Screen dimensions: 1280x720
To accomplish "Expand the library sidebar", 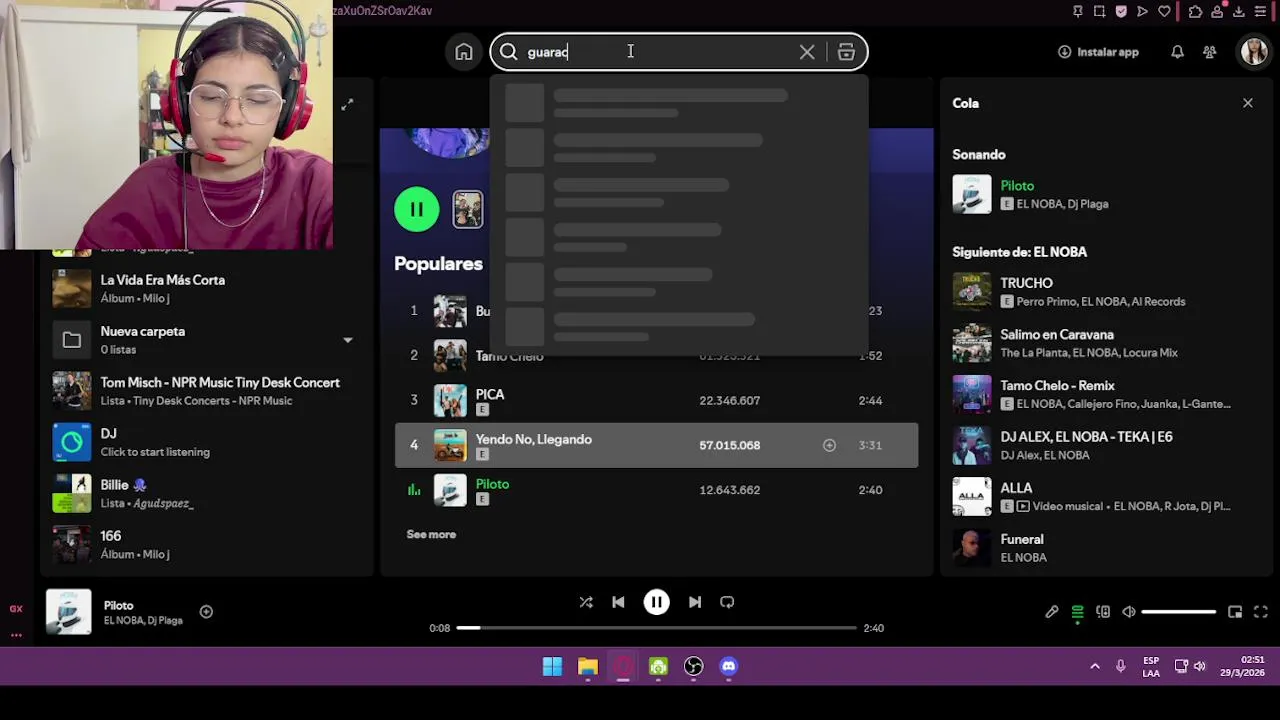I will tap(347, 105).
